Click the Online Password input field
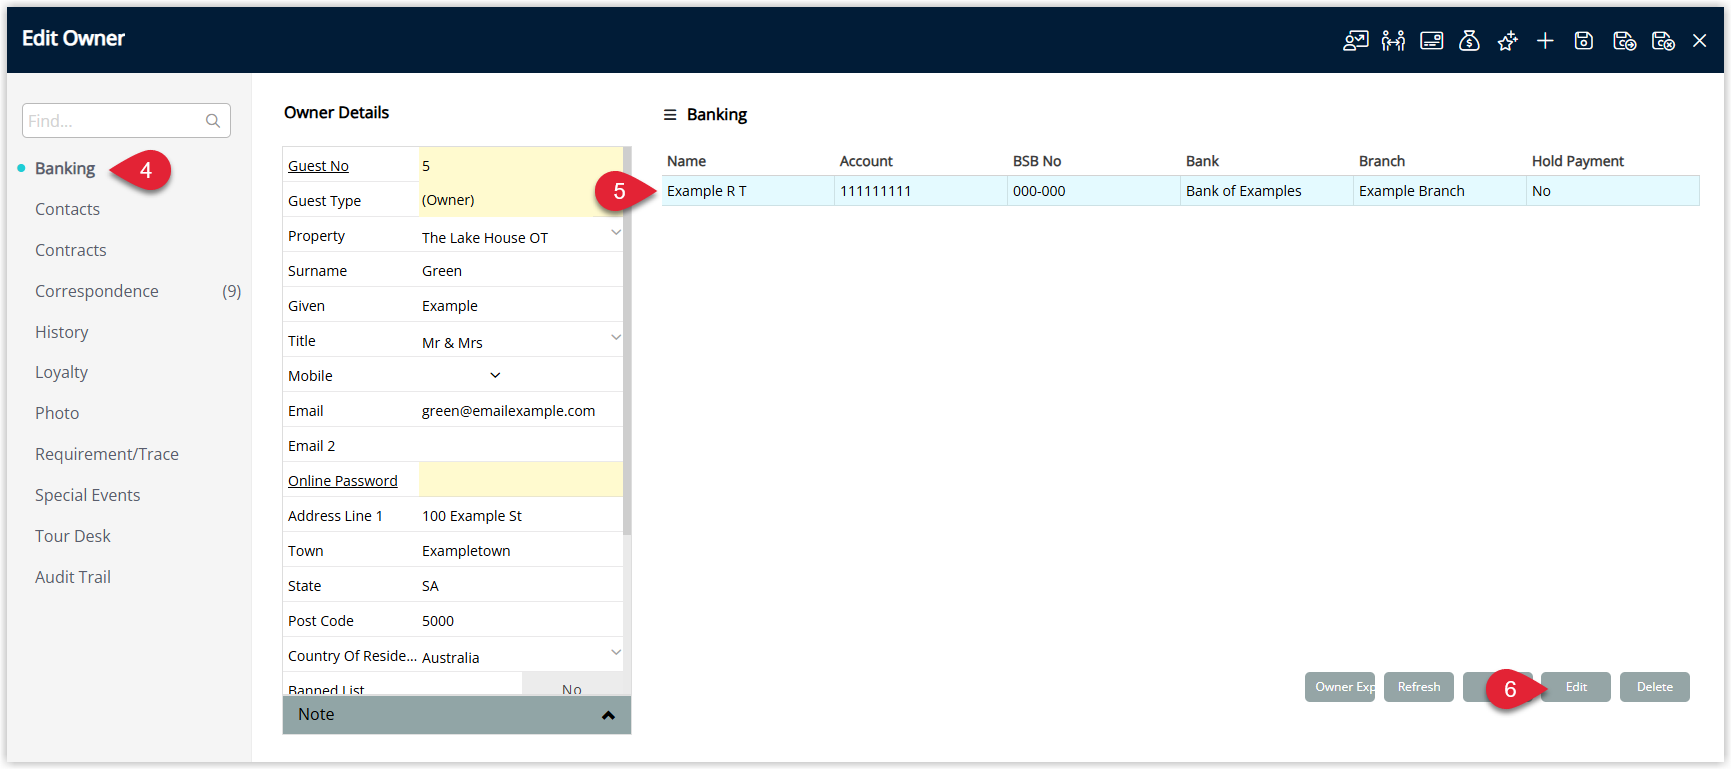 coord(520,480)
